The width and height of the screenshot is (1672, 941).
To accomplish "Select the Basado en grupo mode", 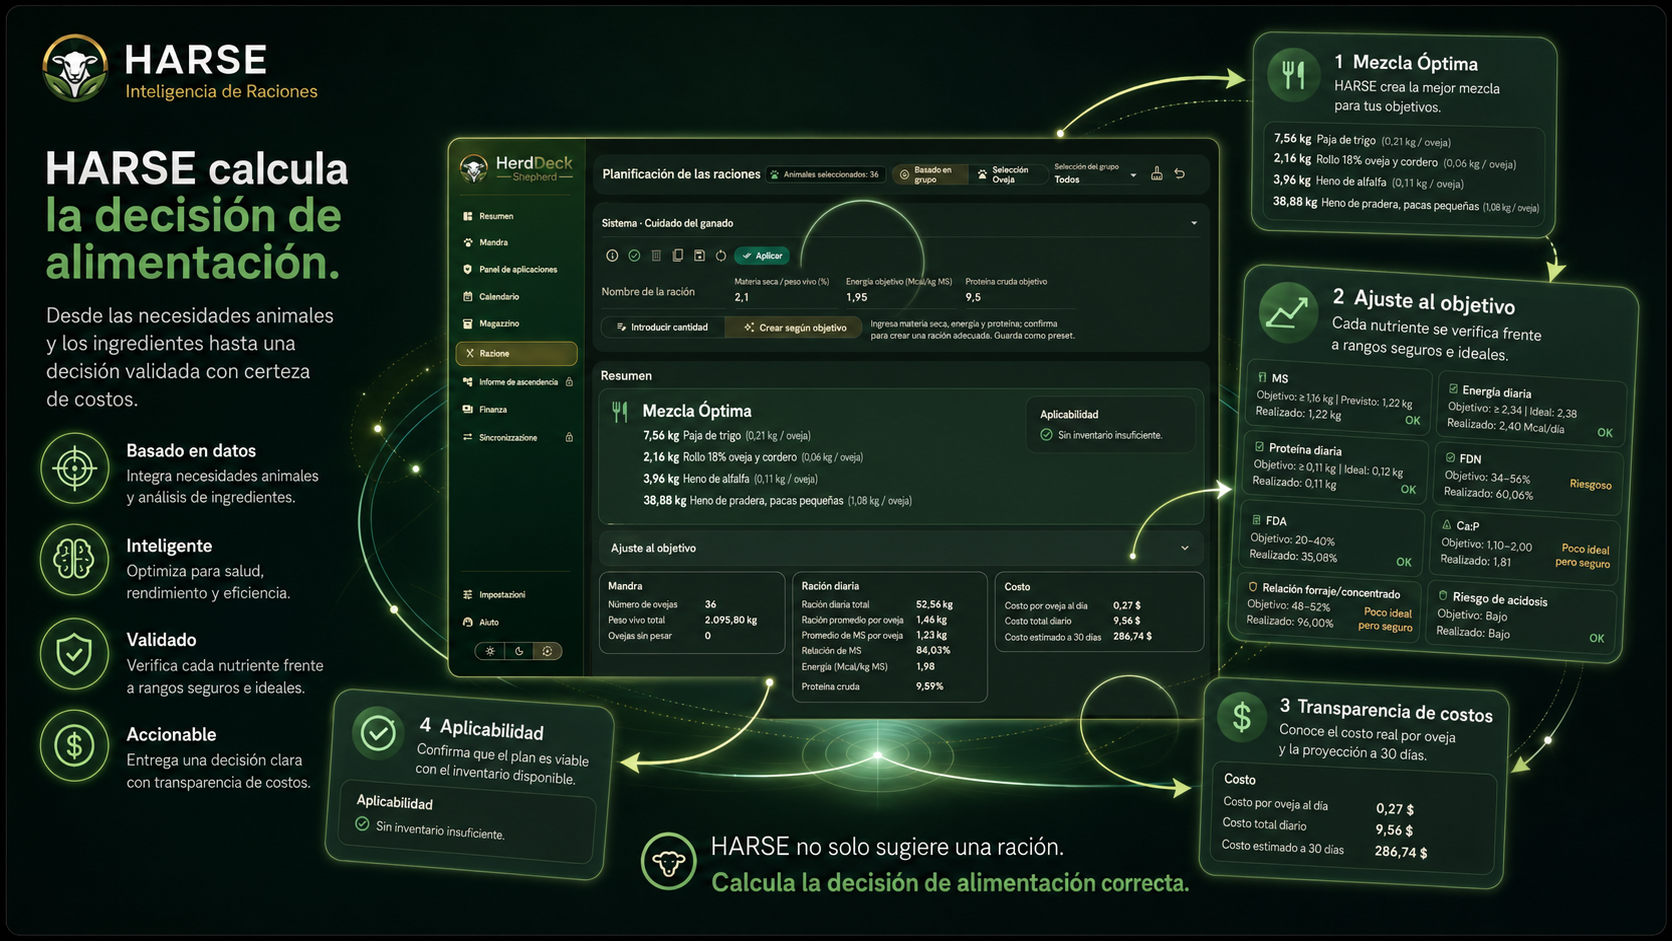I will point(929,174).
